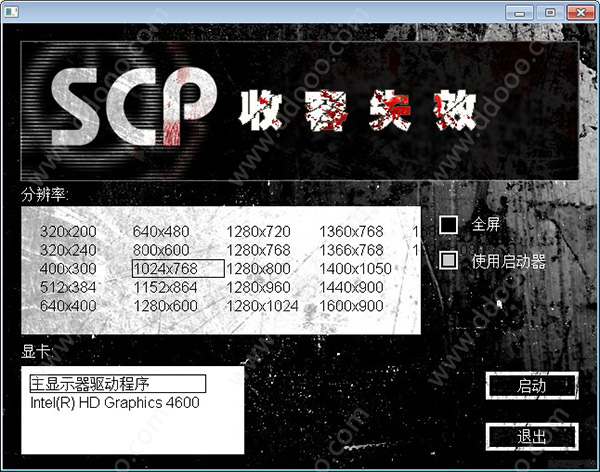Select resolution 1360x768

(x=351, y=232)
